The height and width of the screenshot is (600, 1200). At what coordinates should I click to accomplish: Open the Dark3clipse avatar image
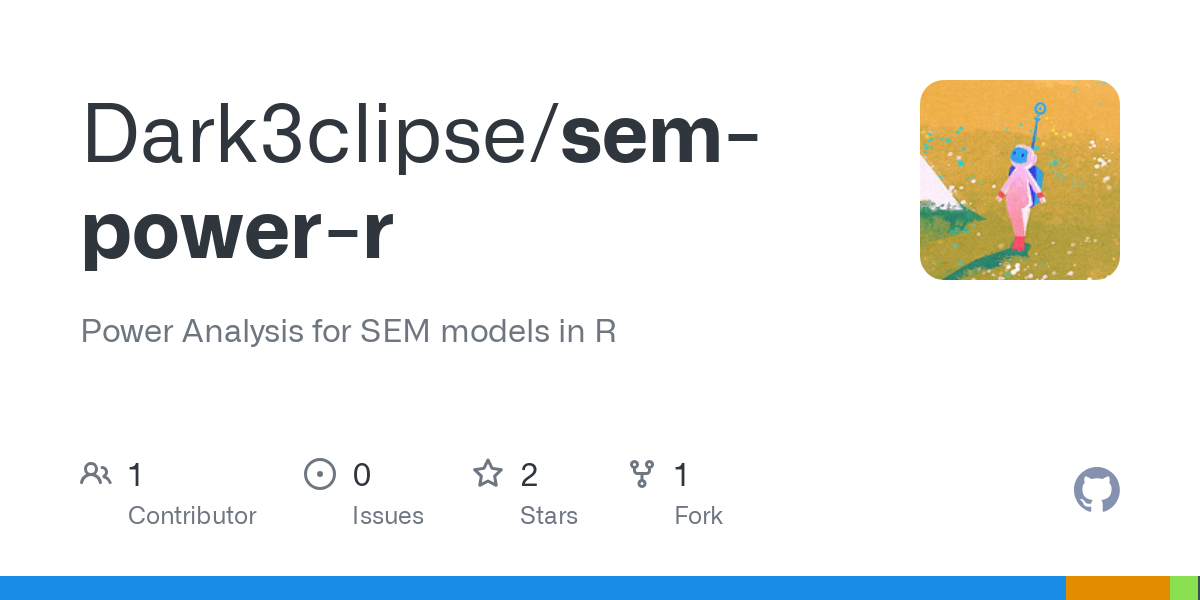click(x=1019, y=180)
